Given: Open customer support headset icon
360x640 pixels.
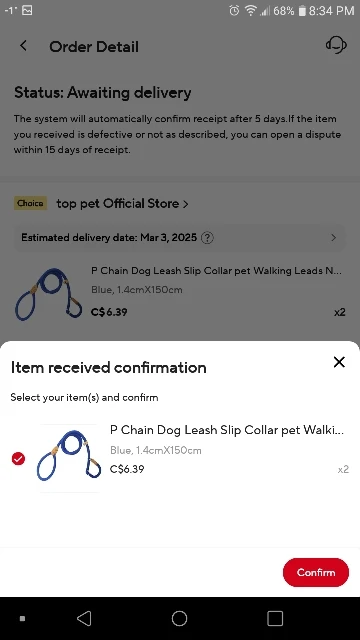Looking at the screenshot, I should coord(336,45).
